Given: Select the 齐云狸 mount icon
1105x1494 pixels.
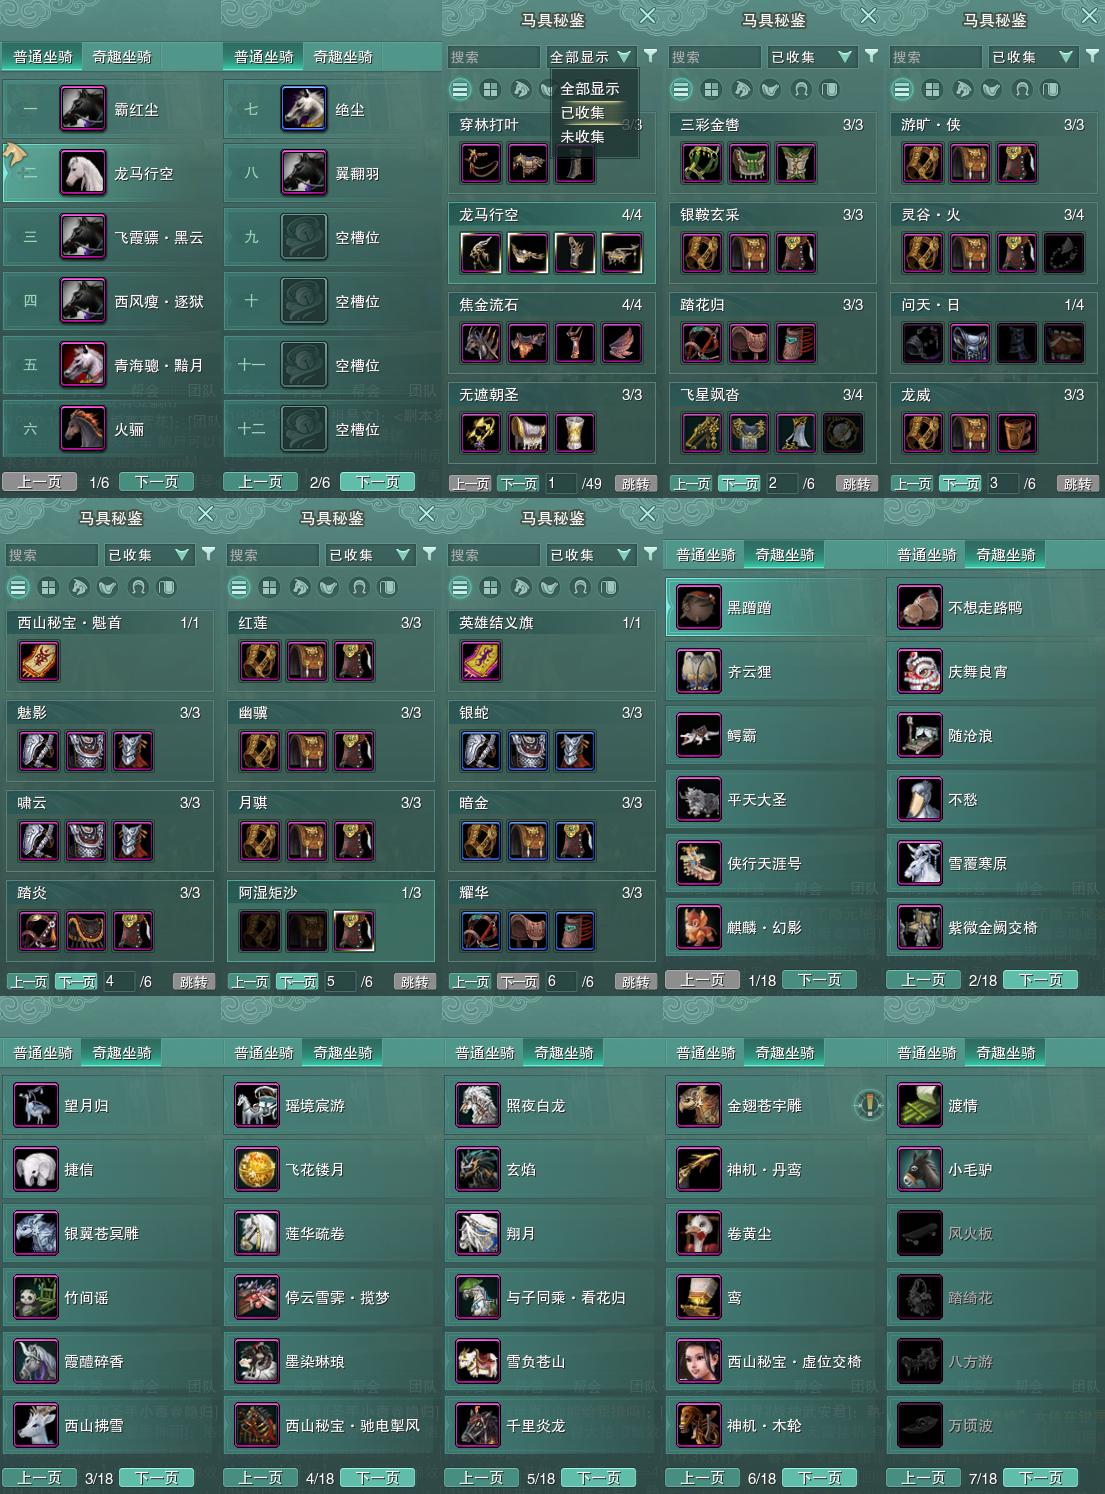Looking at the screenshot, I should tap(699, 671).
